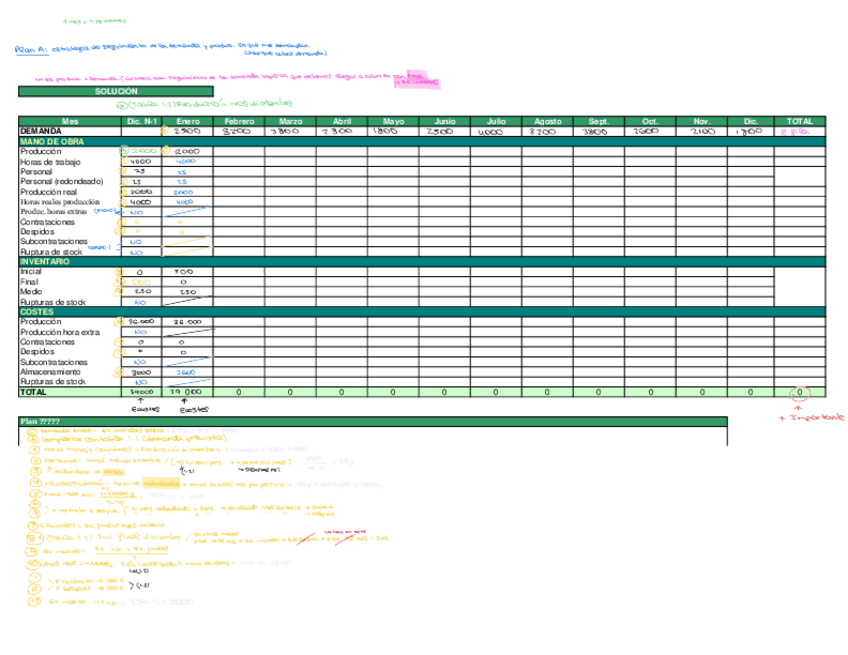This screenshot has height=655, width=848.
Task: Select the circled grand total 0 cell
Action: pyautogui.click(x=799, y=392)
